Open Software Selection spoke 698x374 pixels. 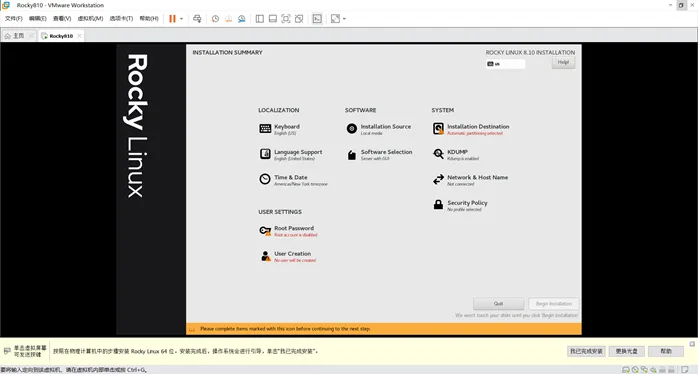pos(379,154)
